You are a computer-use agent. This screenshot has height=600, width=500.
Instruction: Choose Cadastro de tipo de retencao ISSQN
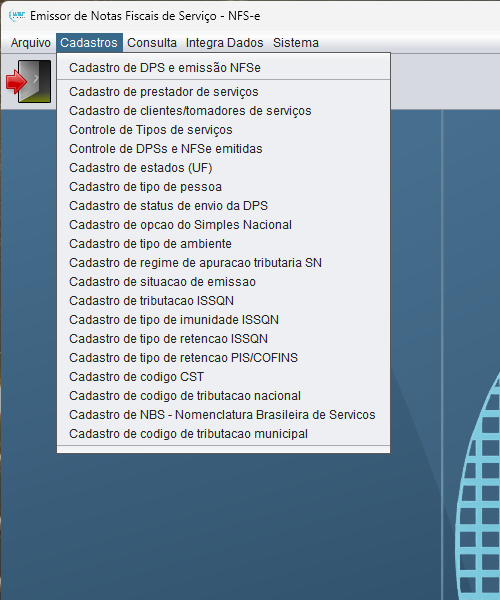(x=223, y=339)
